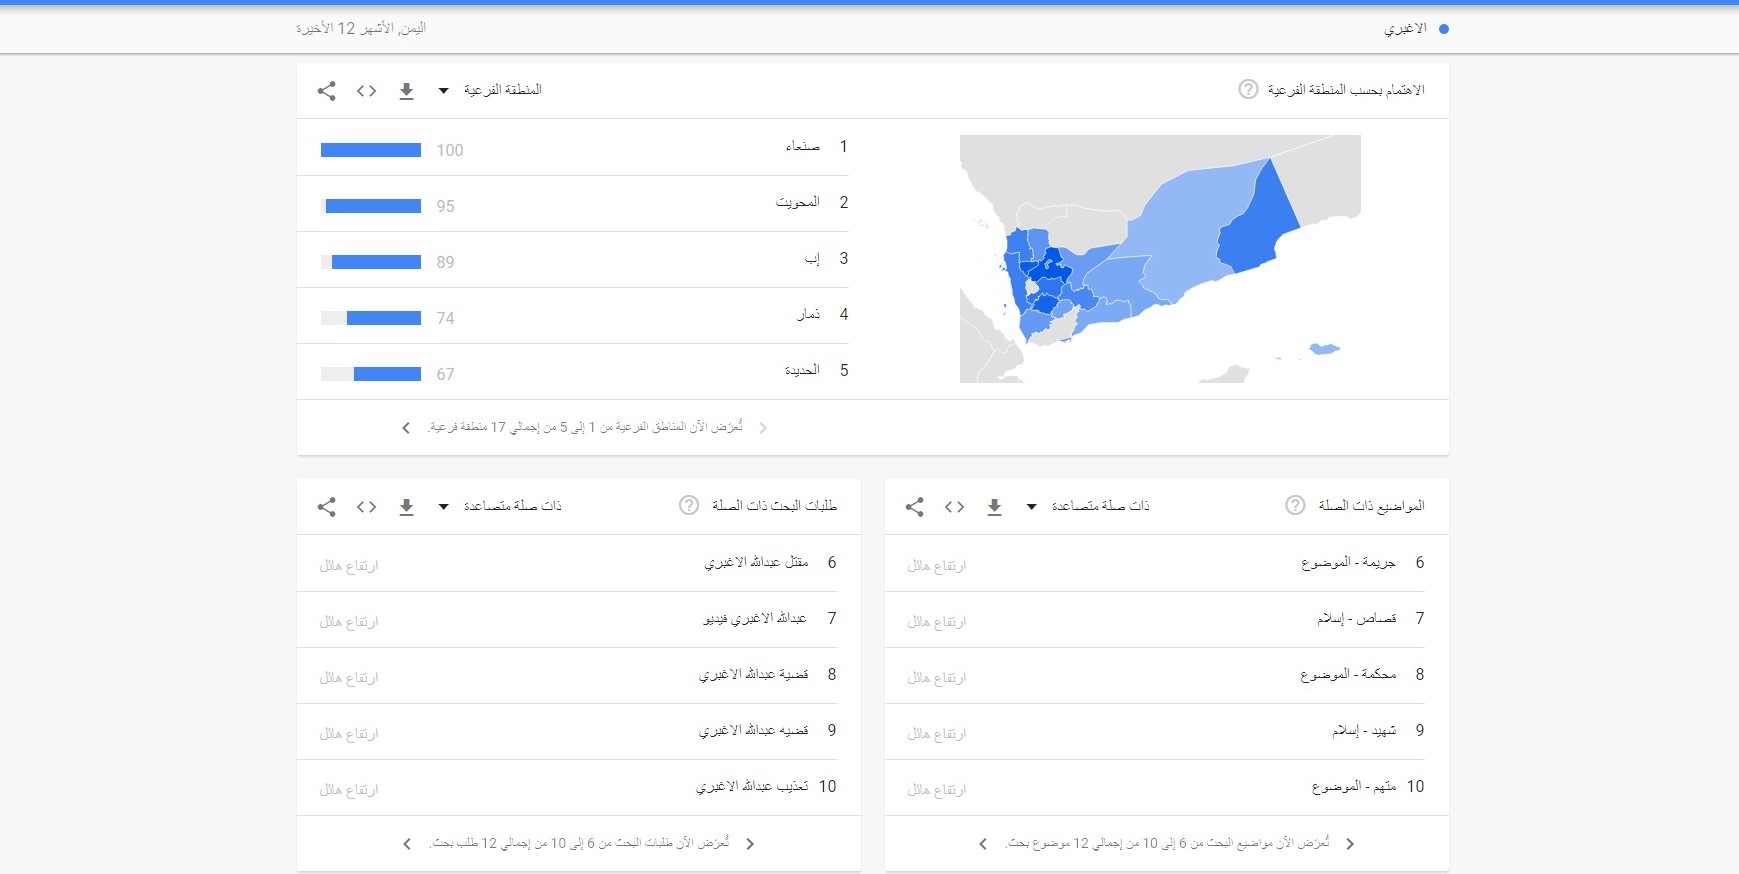Share the related queries card
Image resolution: width=1739 pixels, height=874 pixels.
326,507
